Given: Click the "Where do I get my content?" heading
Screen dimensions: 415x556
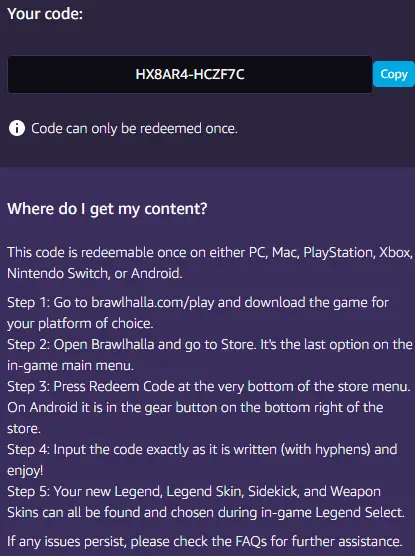Looking at the screenshot, I should (107, 209).
